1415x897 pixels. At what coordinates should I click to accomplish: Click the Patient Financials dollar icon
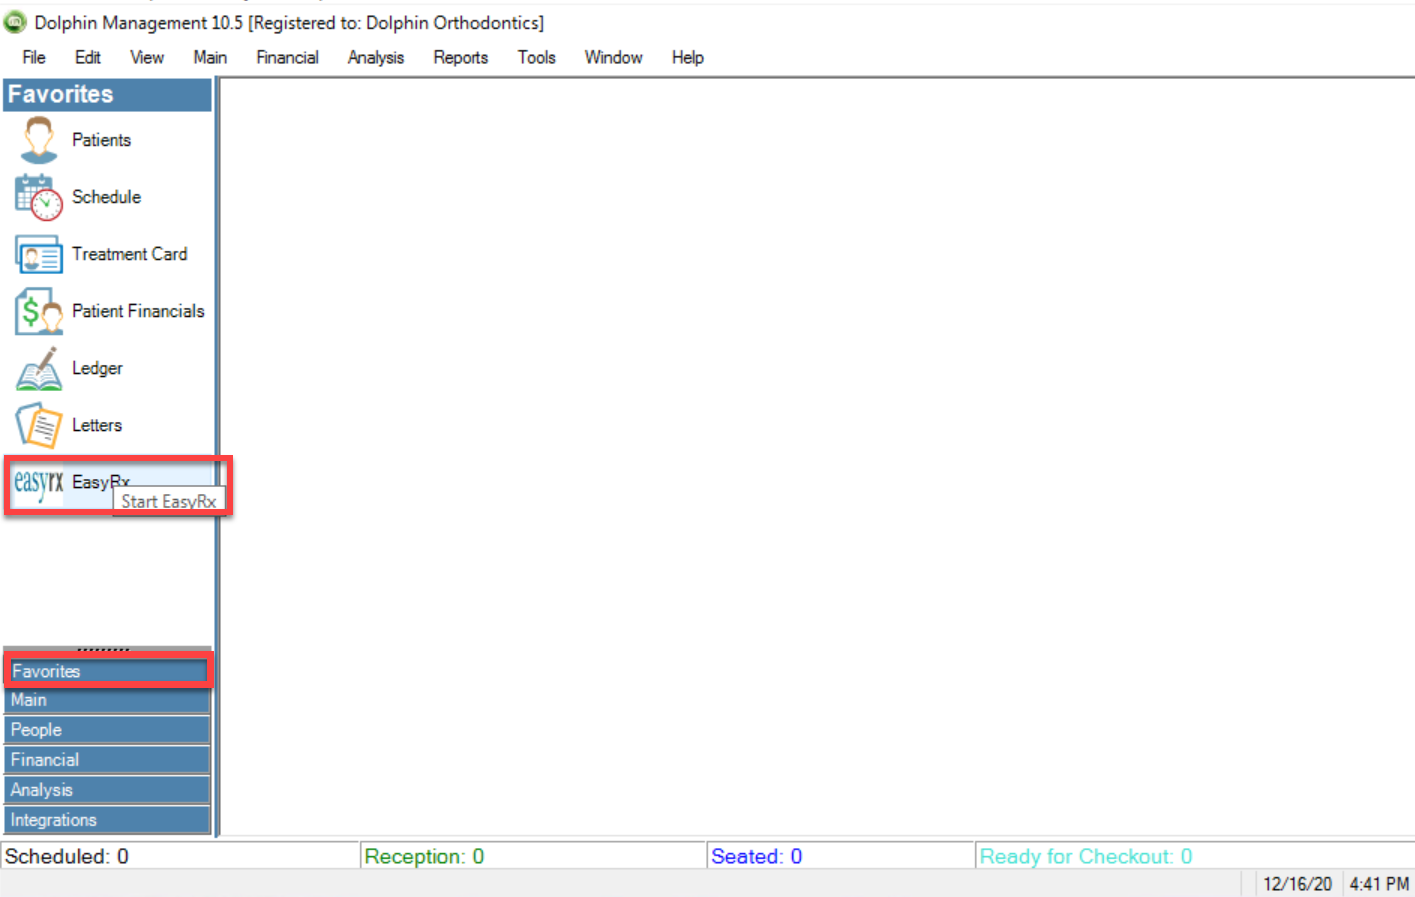[39, 311]
